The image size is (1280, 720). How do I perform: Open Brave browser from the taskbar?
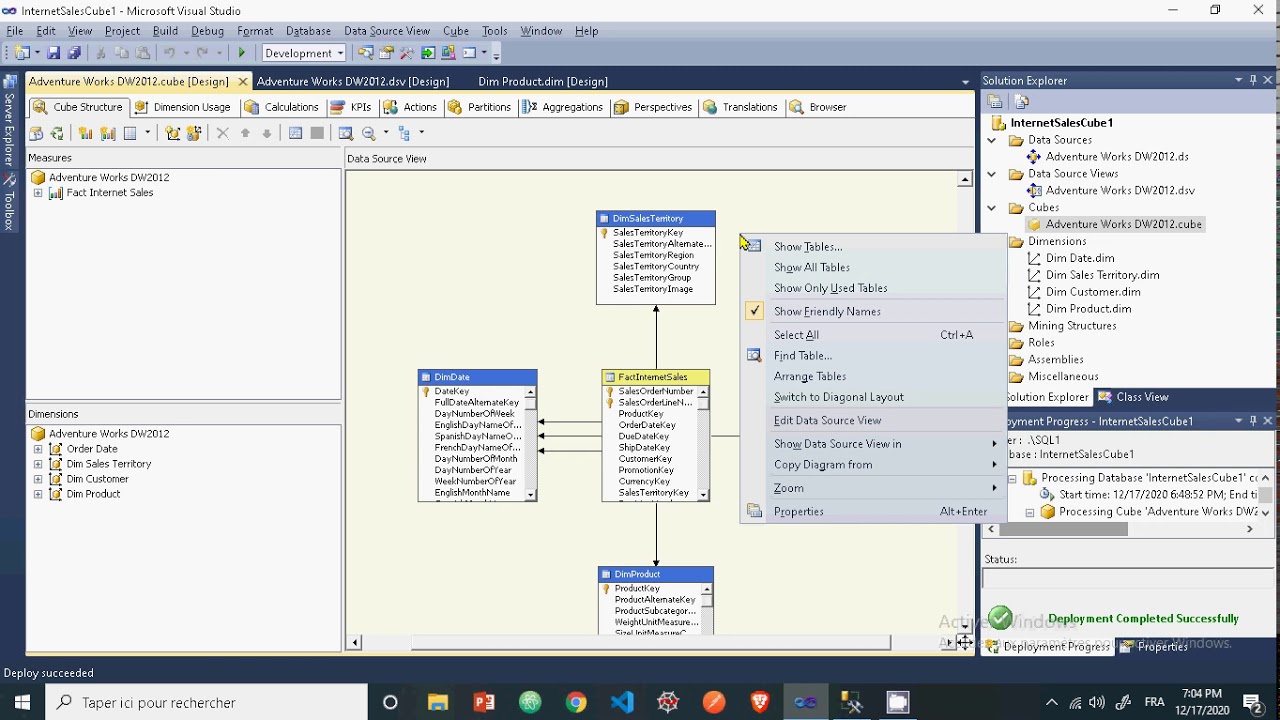tap(760, 702)
